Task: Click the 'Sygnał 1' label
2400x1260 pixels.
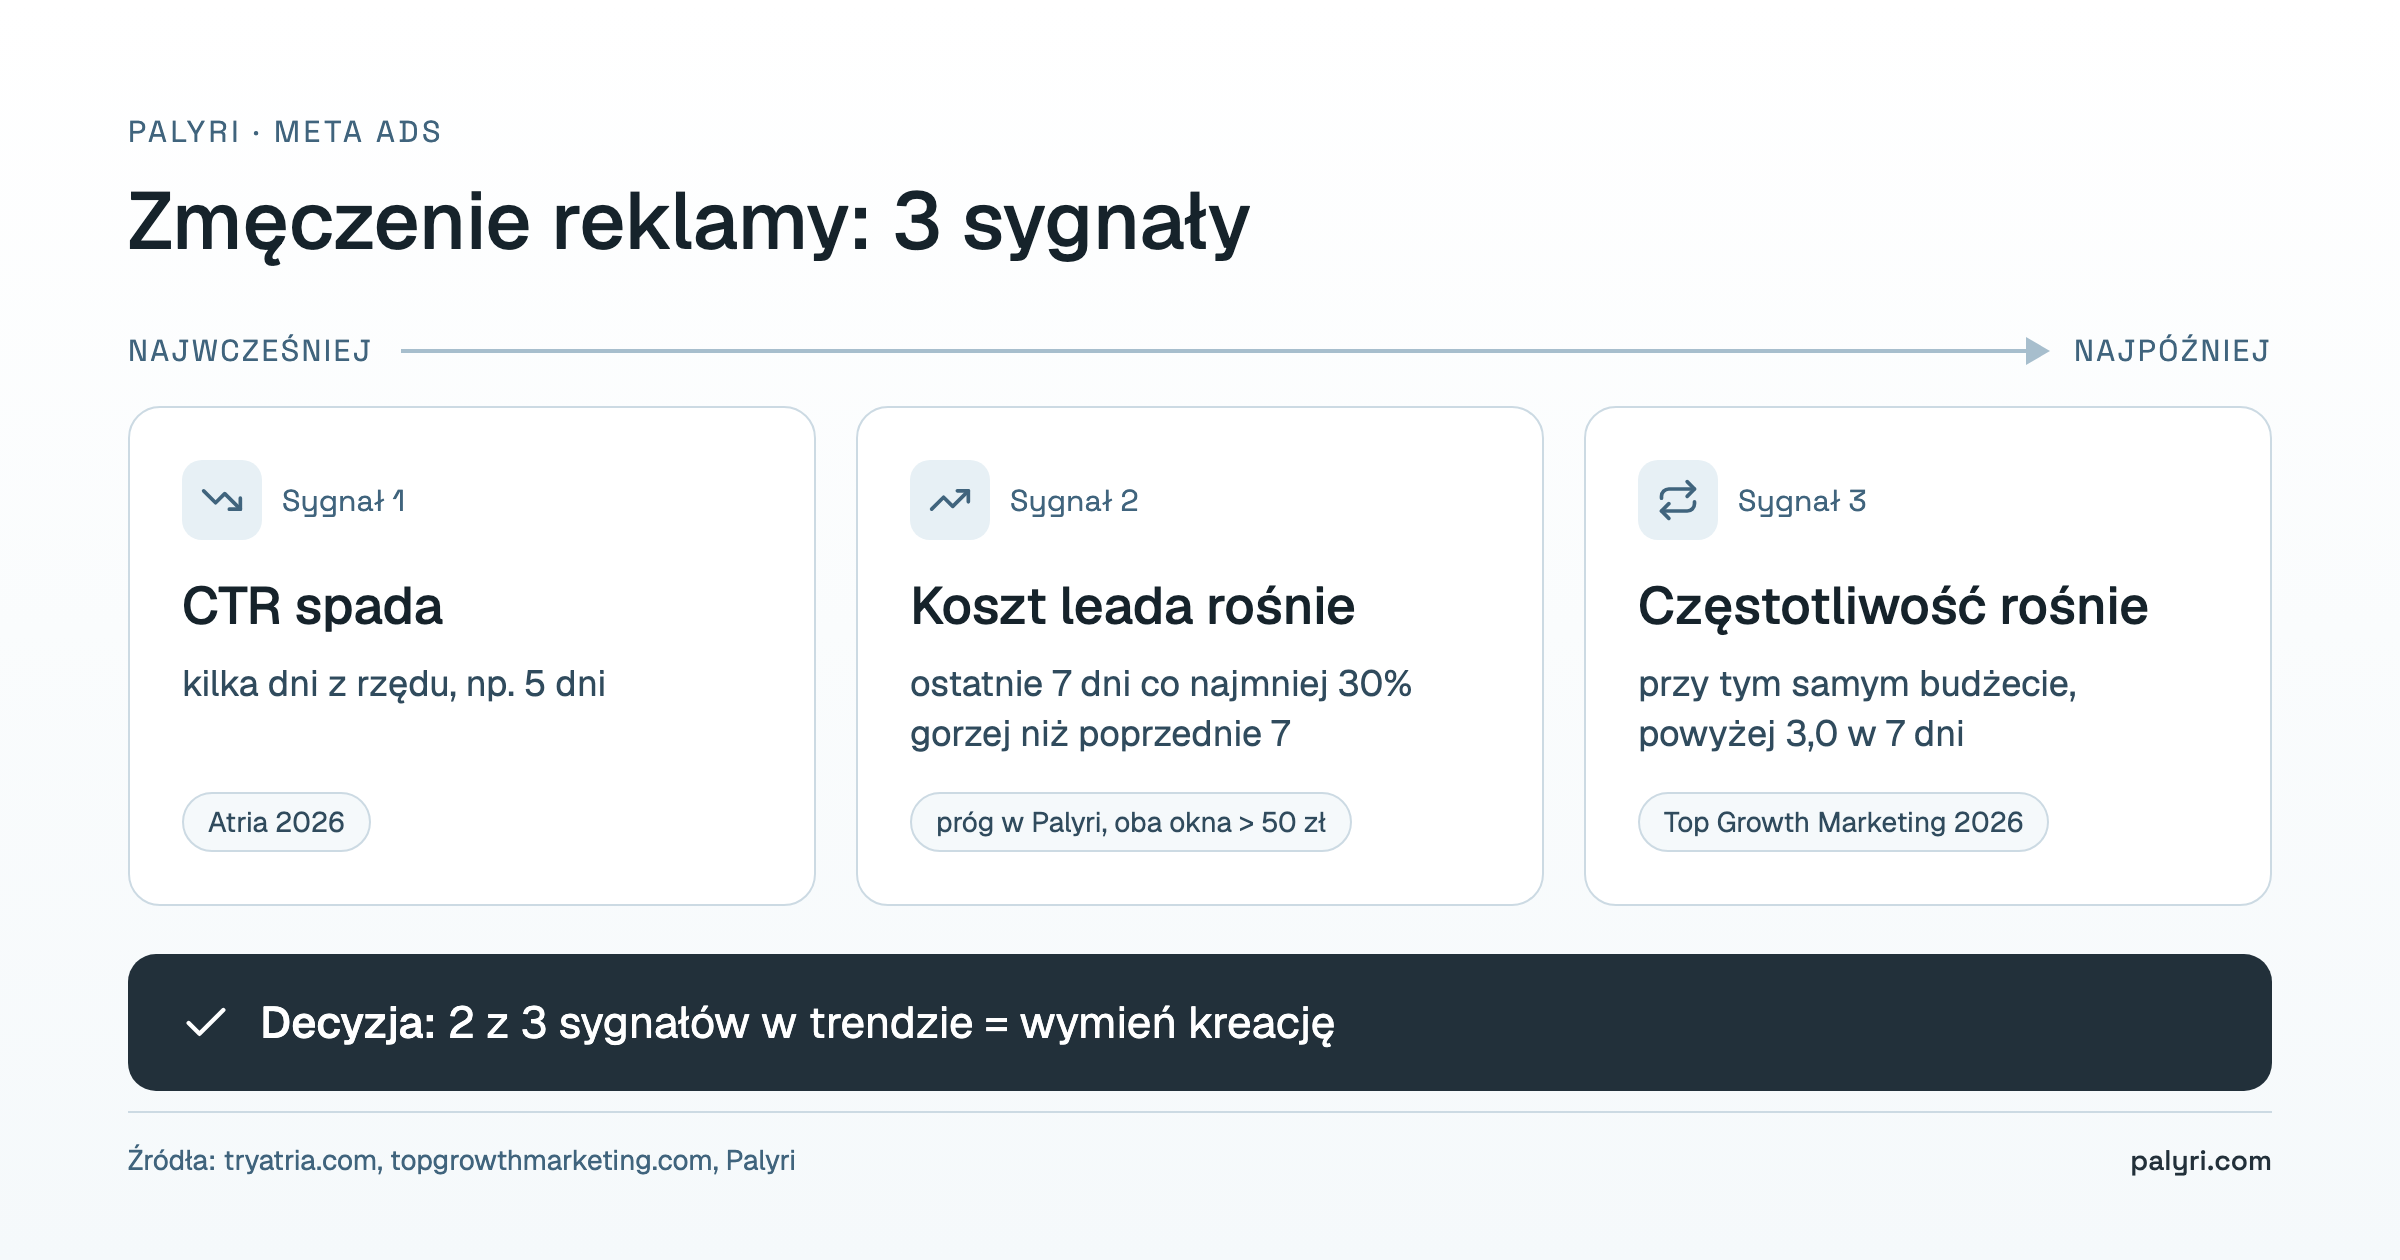Action: 343,501
